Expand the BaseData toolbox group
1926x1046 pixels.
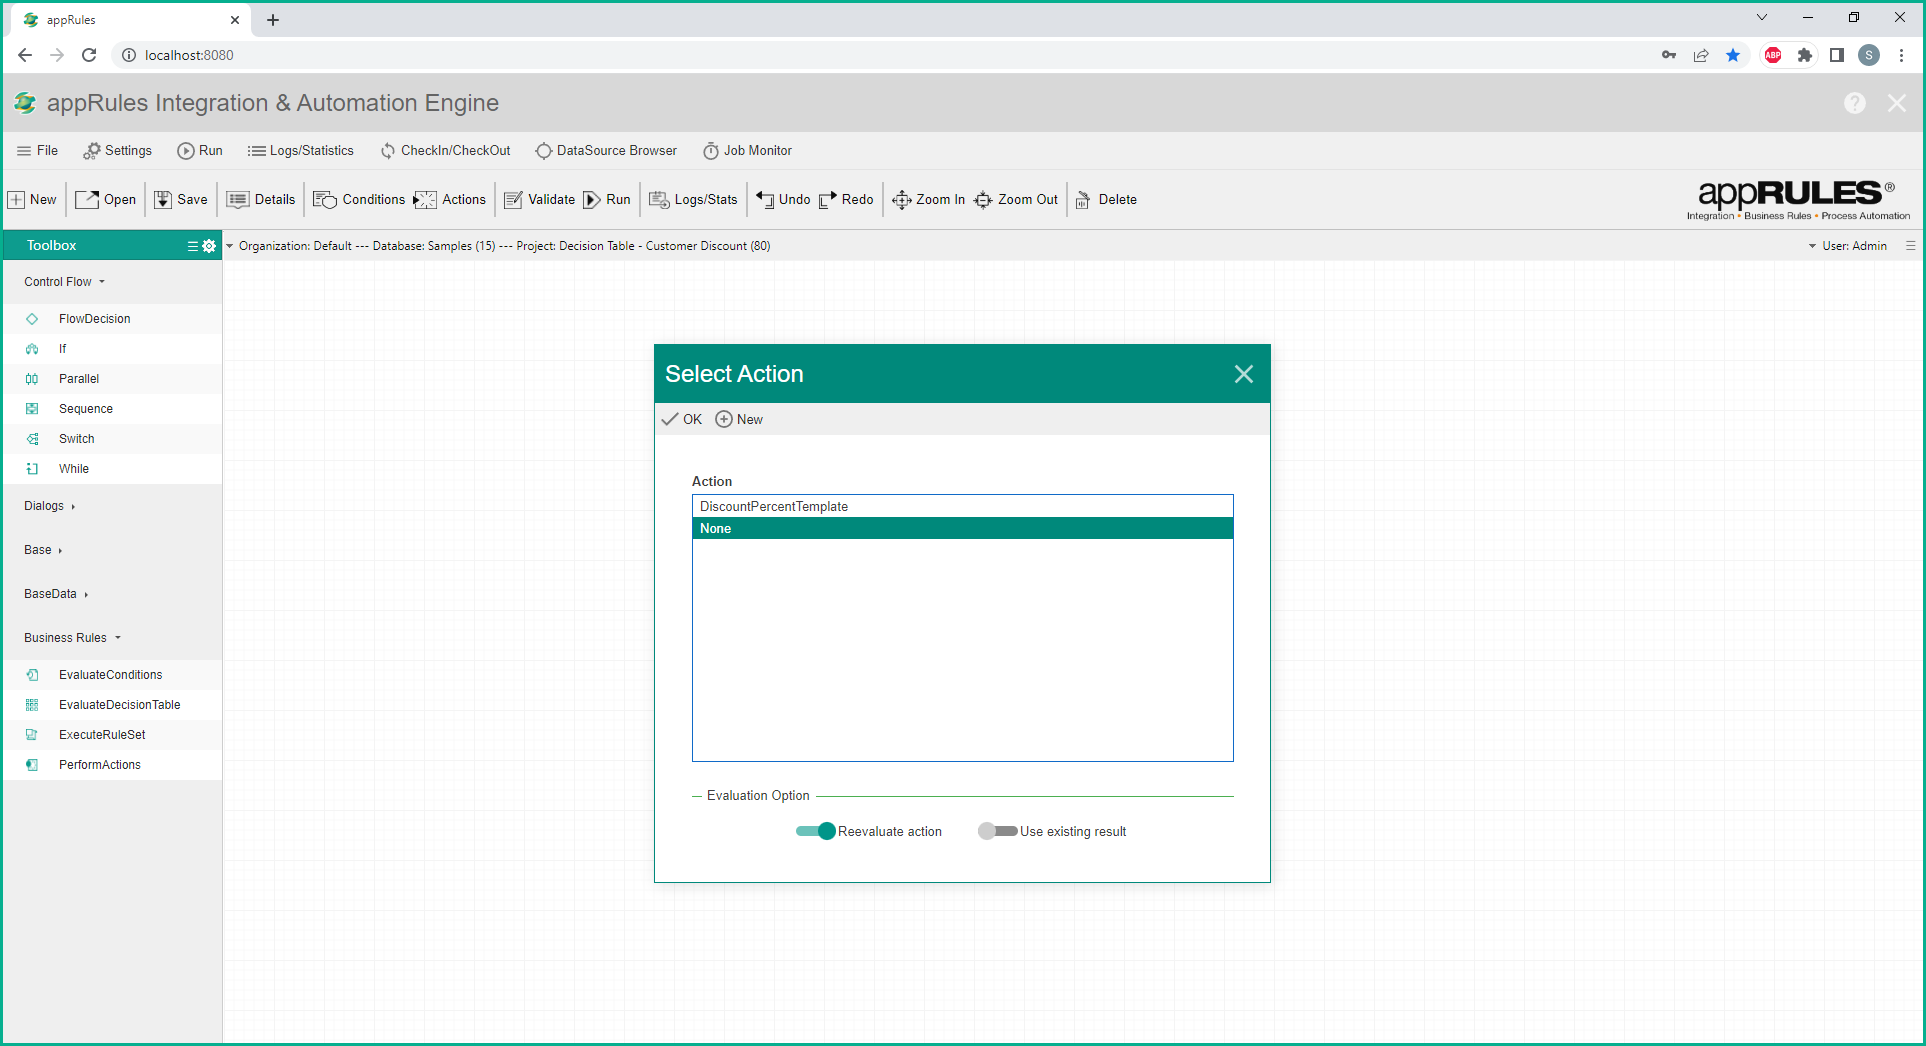click(56, 594)
